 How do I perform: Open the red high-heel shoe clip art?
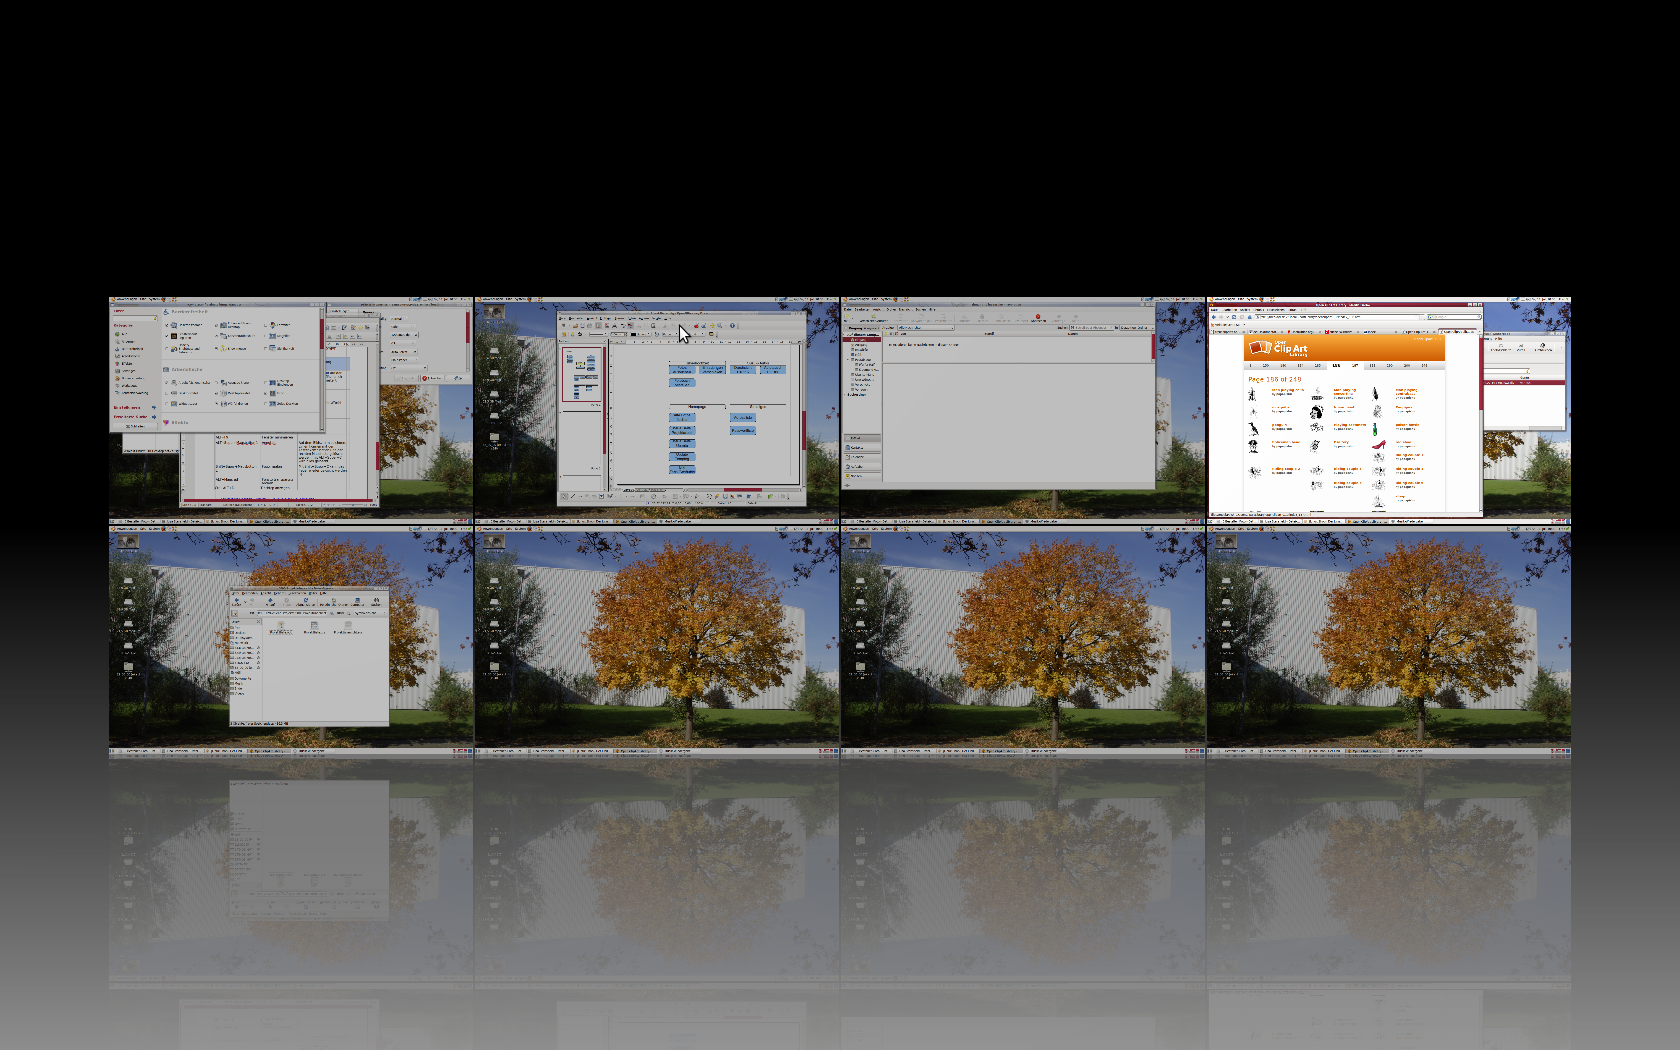click(x=1379, y=444)
